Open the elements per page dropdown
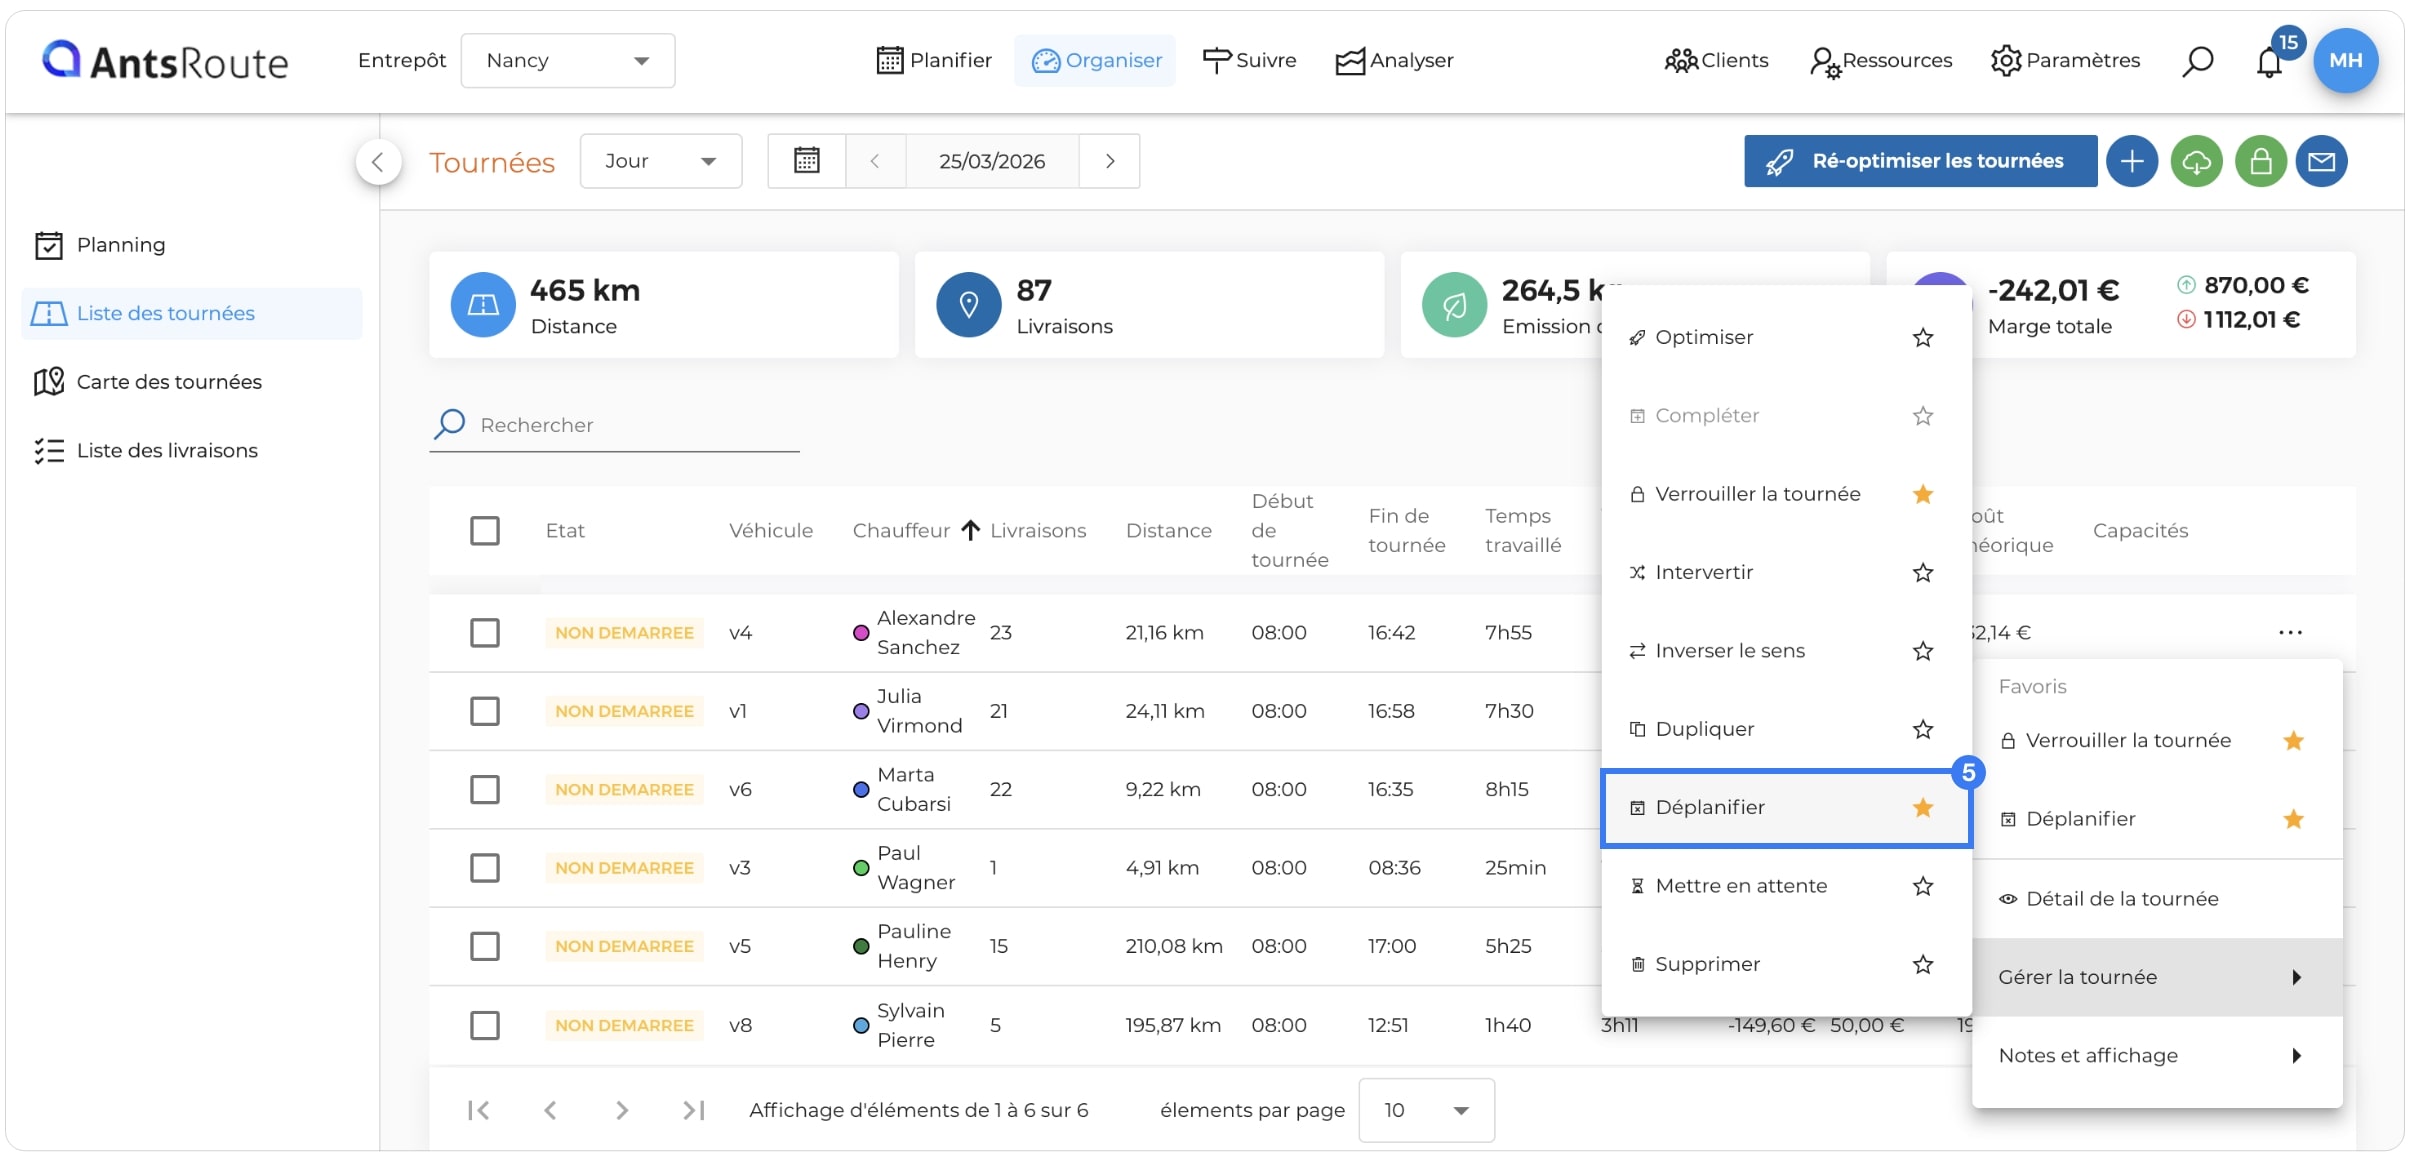The width and height of the screenshot is (2410, 1161). click(x=1426, y=1110)
